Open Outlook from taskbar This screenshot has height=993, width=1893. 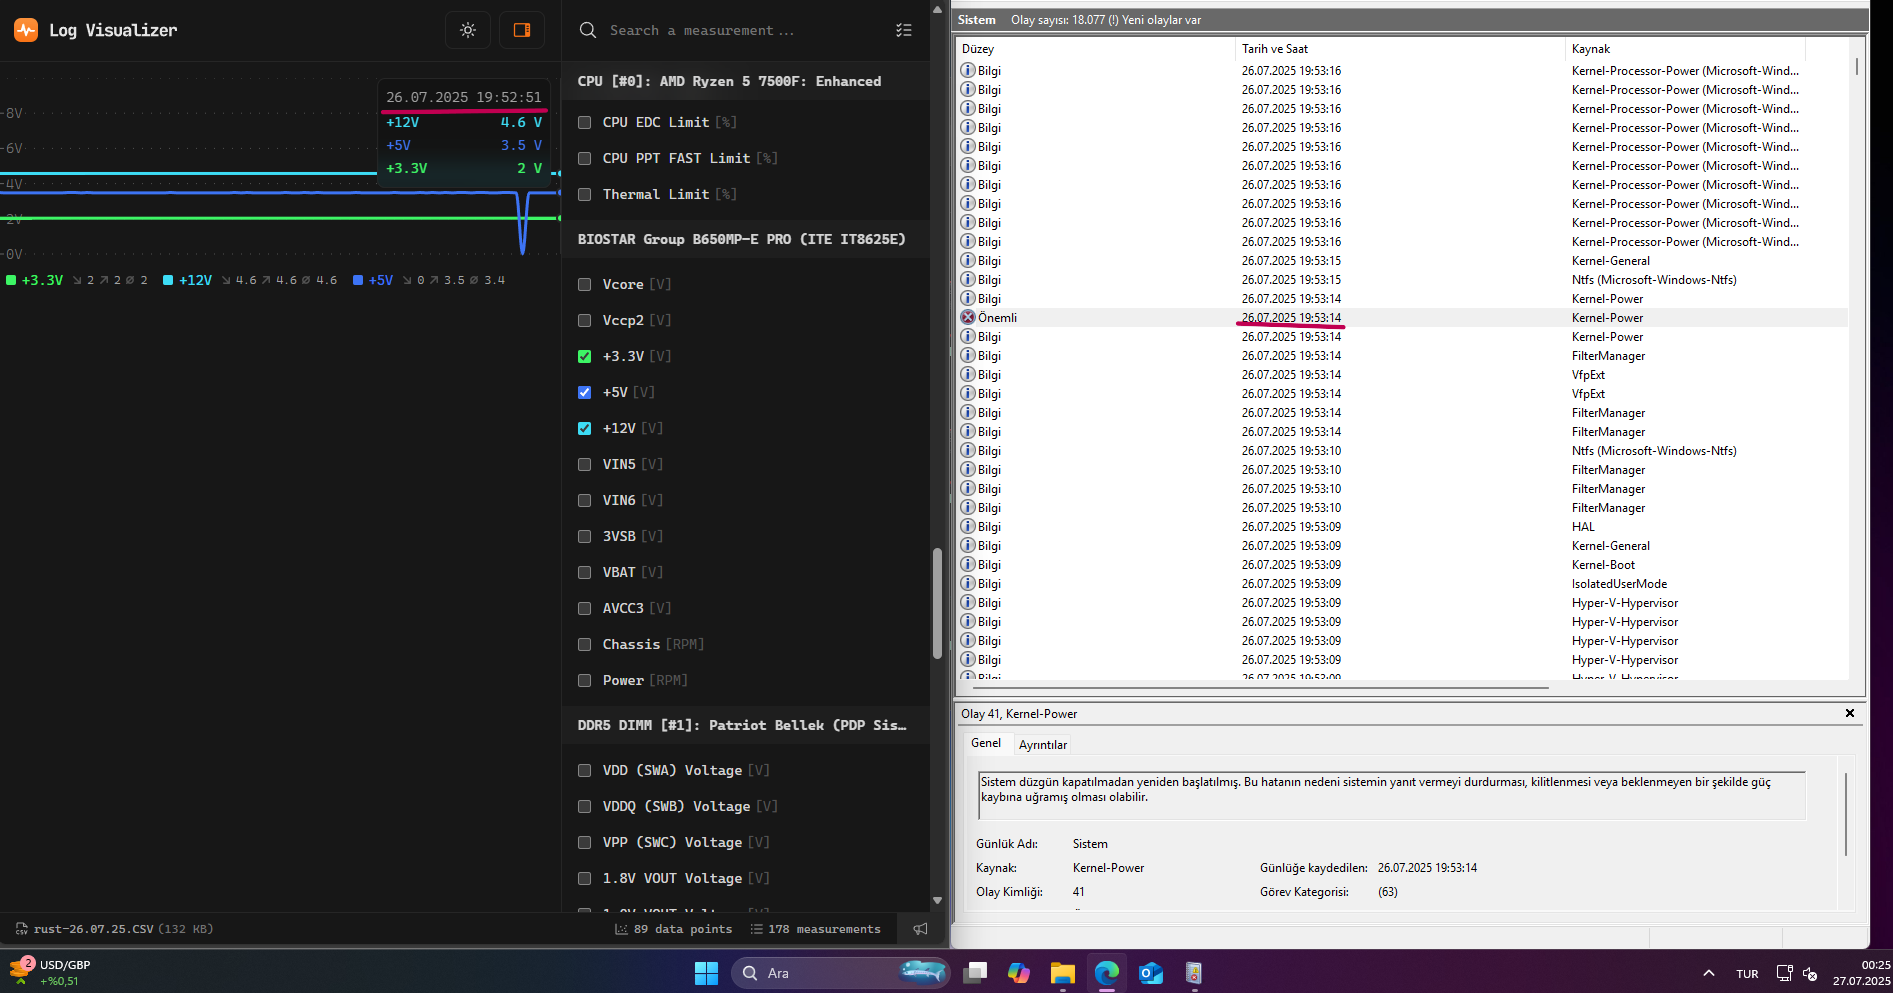coord(1151,973)
